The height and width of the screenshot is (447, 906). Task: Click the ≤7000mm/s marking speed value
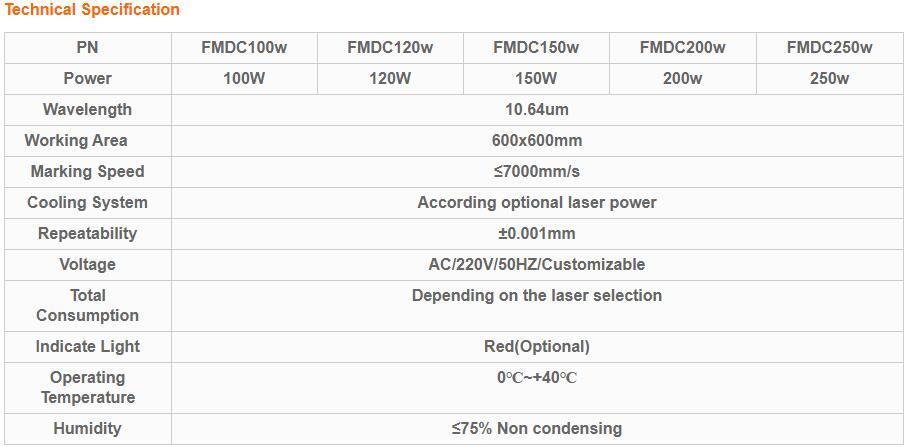[537, 171]
